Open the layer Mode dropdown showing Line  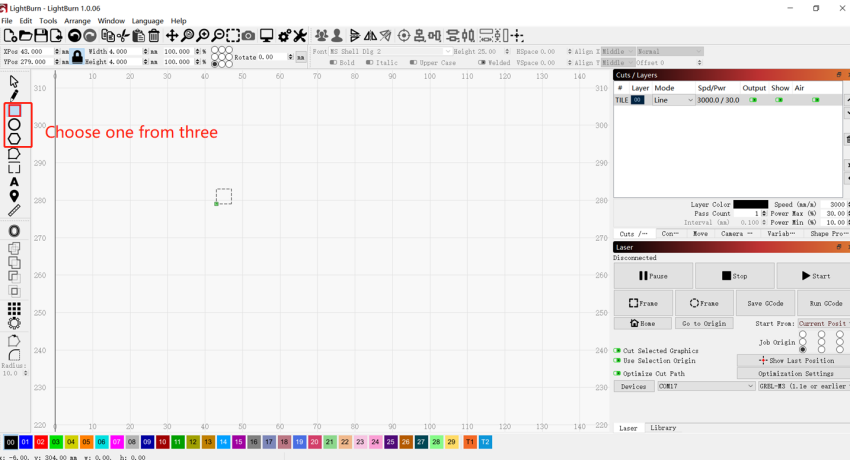tap(672, 100)
